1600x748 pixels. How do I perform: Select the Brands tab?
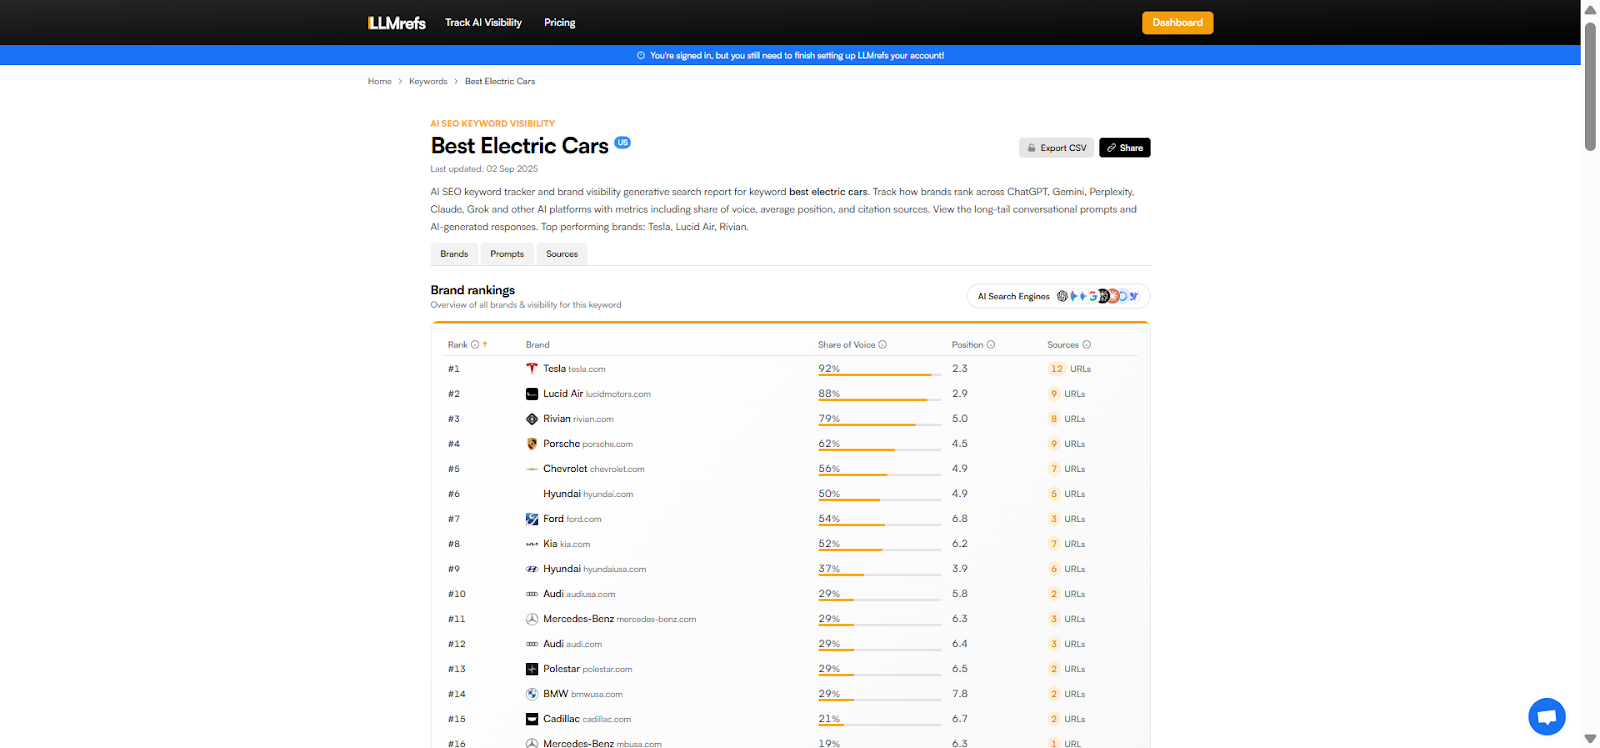click(454, 254)
